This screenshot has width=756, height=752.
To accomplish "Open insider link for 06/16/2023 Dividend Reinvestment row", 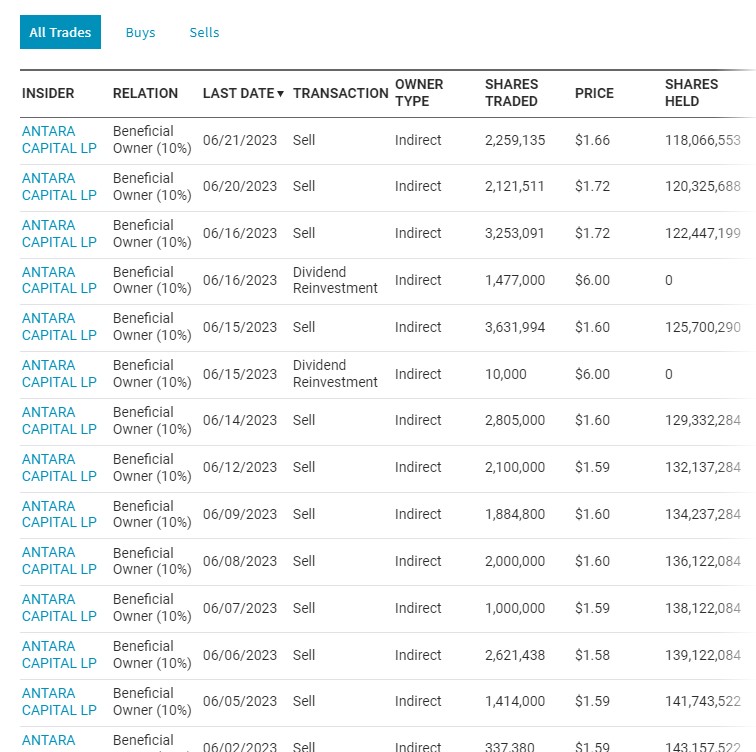I will [59, 280].
